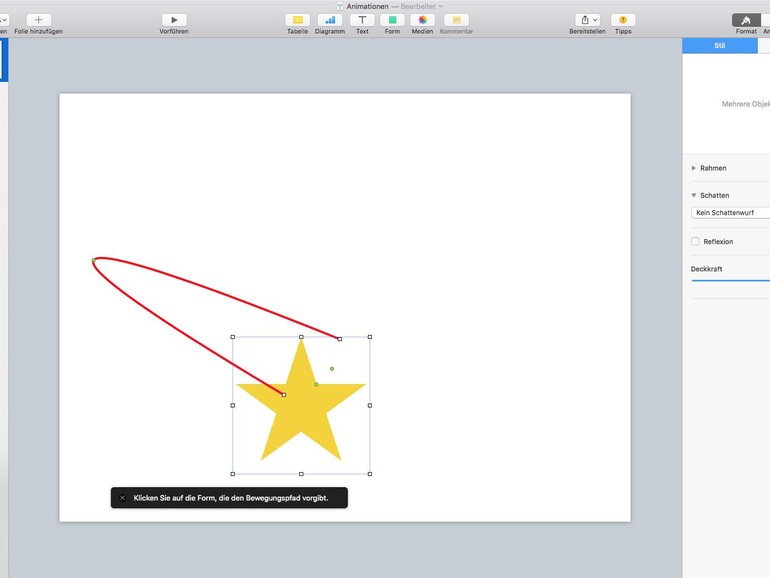Click the Kommentar toolbar icon
770x578 pixels.
(x=456, y=20)
